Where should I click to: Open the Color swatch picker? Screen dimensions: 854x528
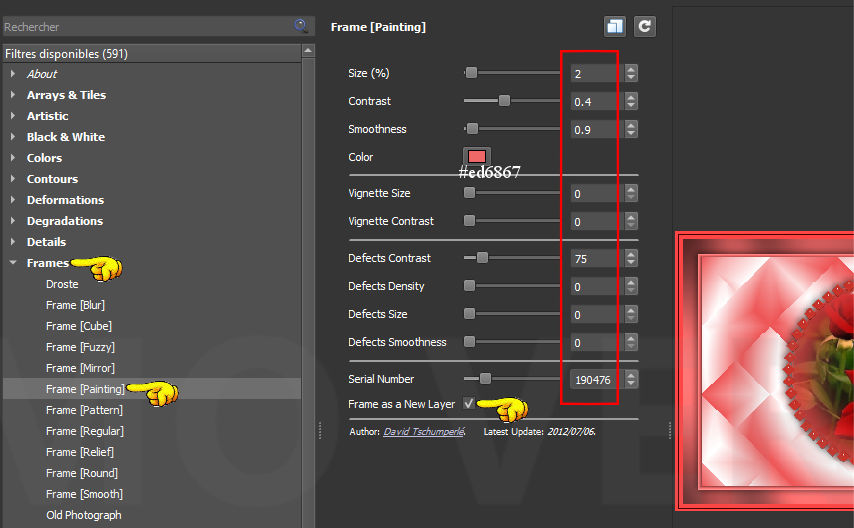pyautogui.click(x=477, y=156)
